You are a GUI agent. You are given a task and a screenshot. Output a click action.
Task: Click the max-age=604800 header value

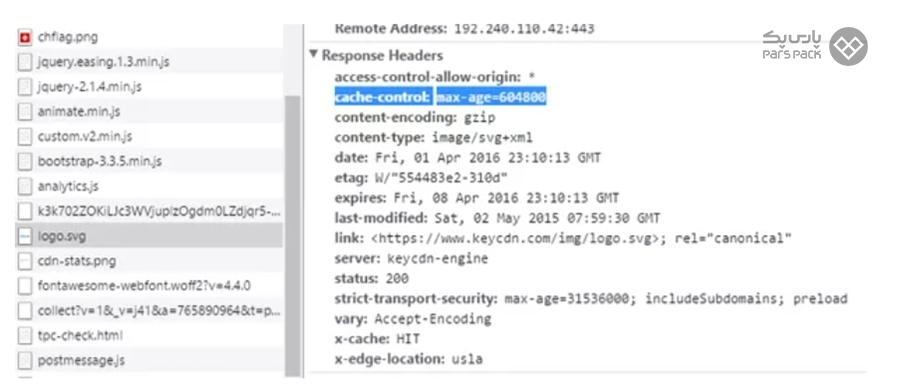[x=491, y=97]
